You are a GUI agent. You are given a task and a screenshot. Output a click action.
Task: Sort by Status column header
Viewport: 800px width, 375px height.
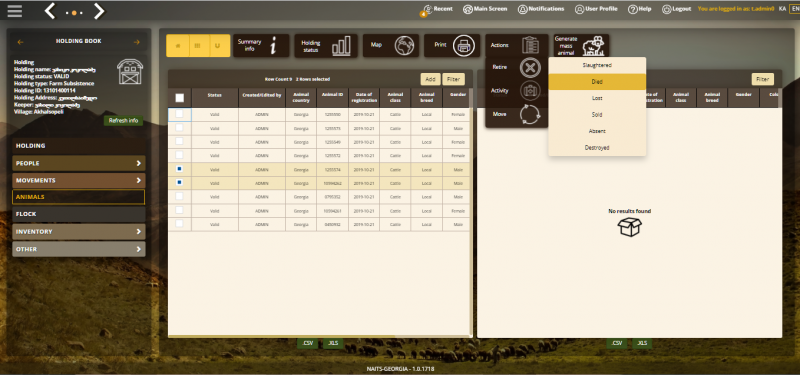tap(215, 98)
